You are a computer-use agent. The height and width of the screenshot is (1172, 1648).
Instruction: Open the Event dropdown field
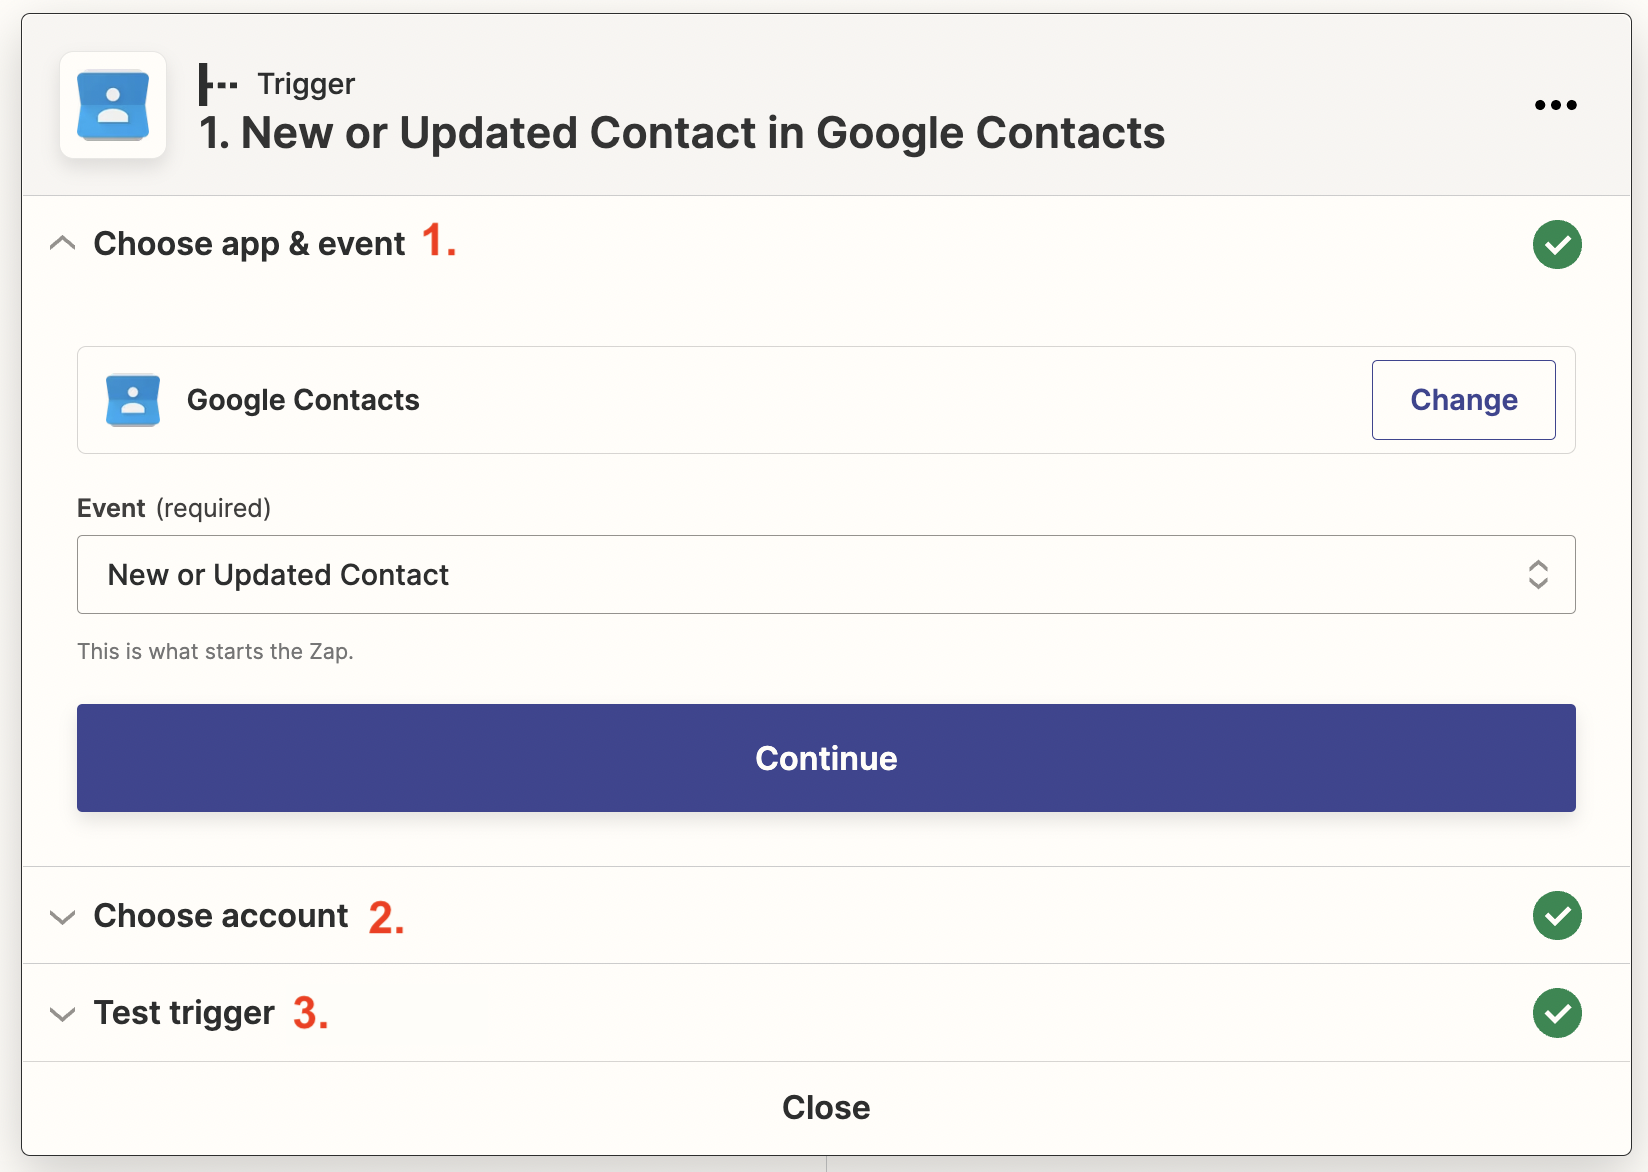800,575
